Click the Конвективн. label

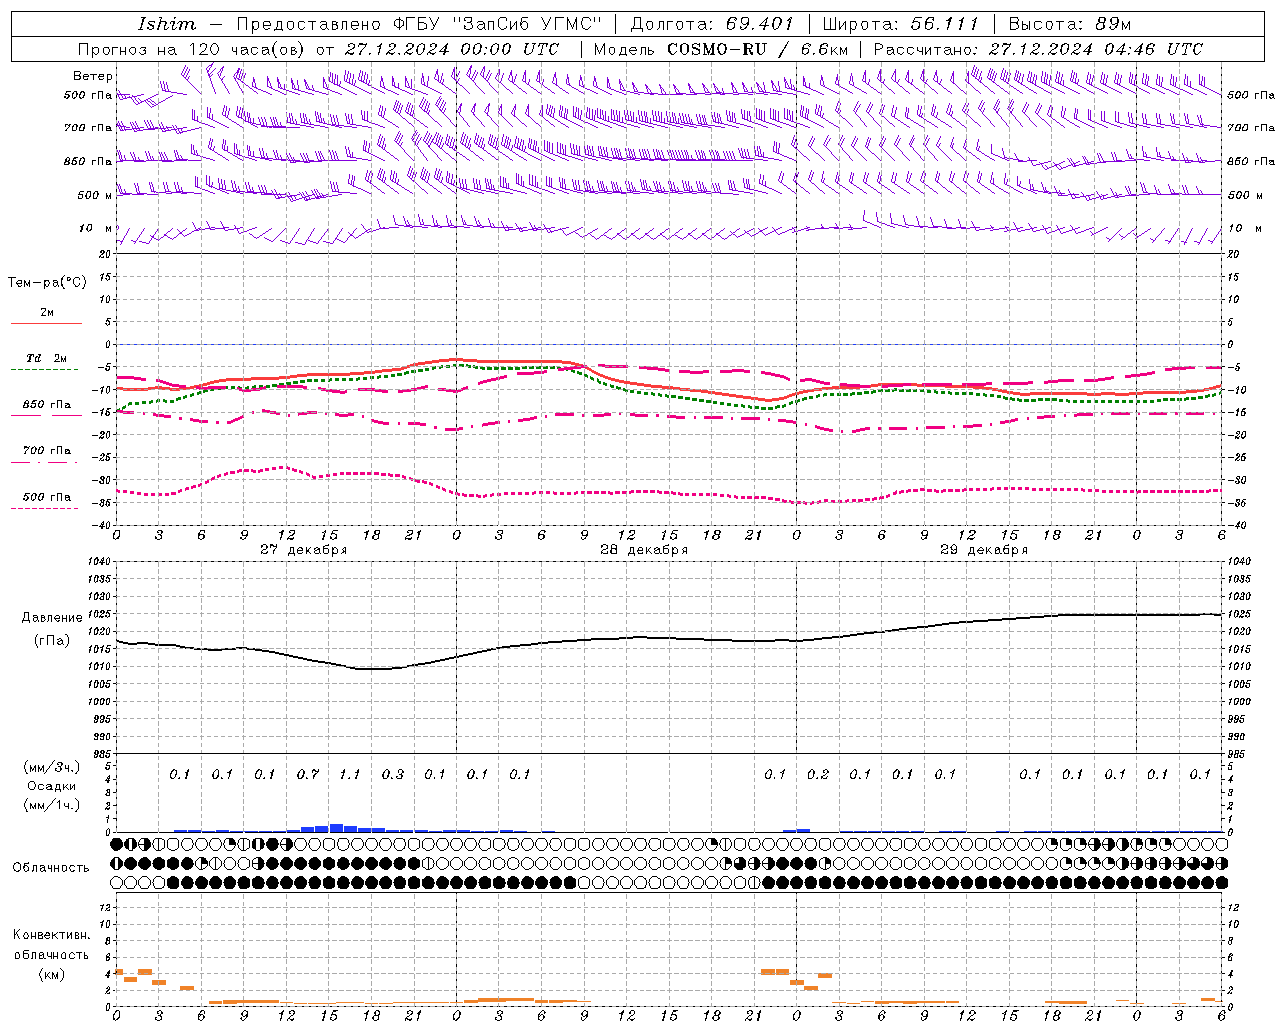[51, 935]
